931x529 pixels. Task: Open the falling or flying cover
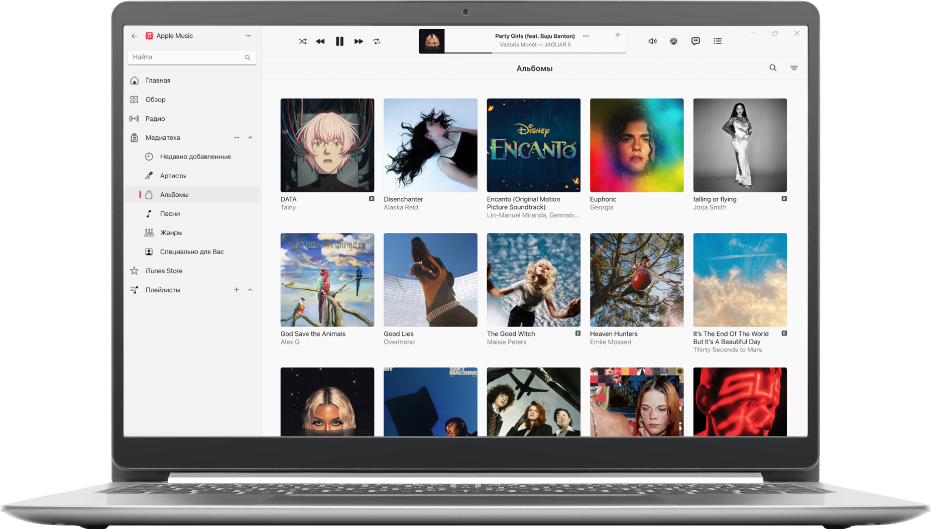pyautogui.click(x=740, y=145)
